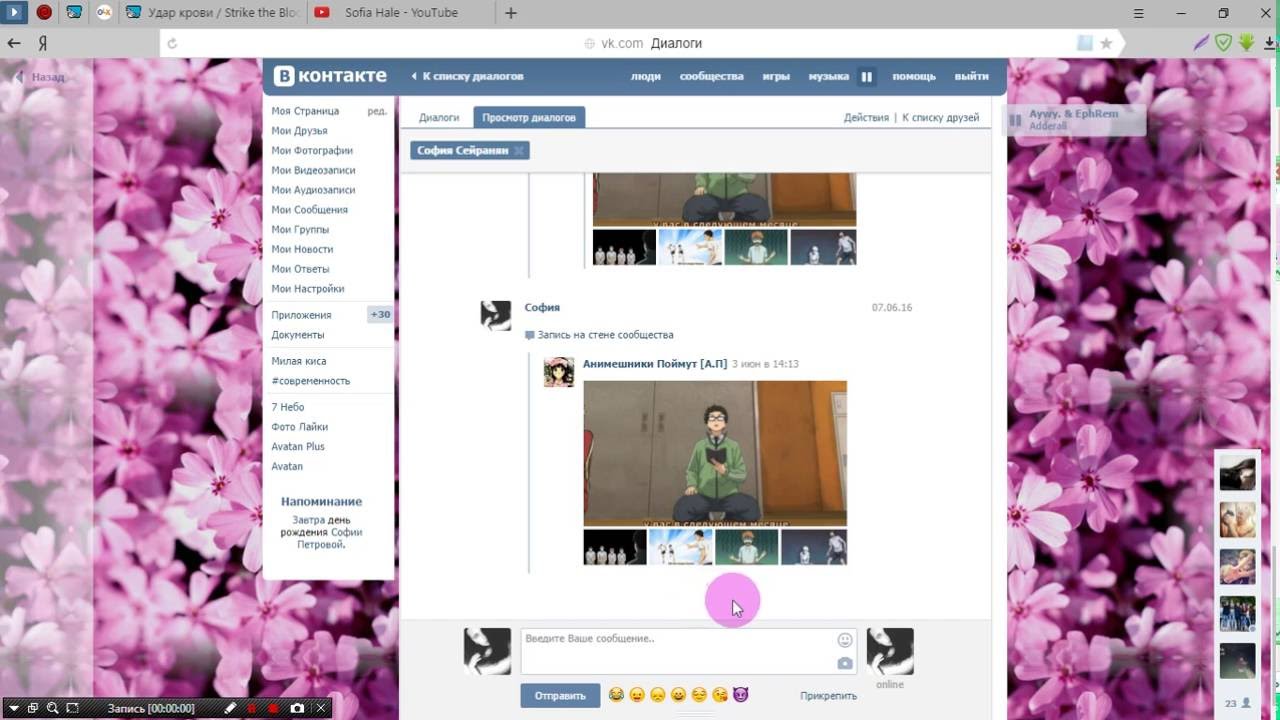The image size is (1280, 720).
Task: Open Adguard green shield extension
Action: pos(1224,43)
